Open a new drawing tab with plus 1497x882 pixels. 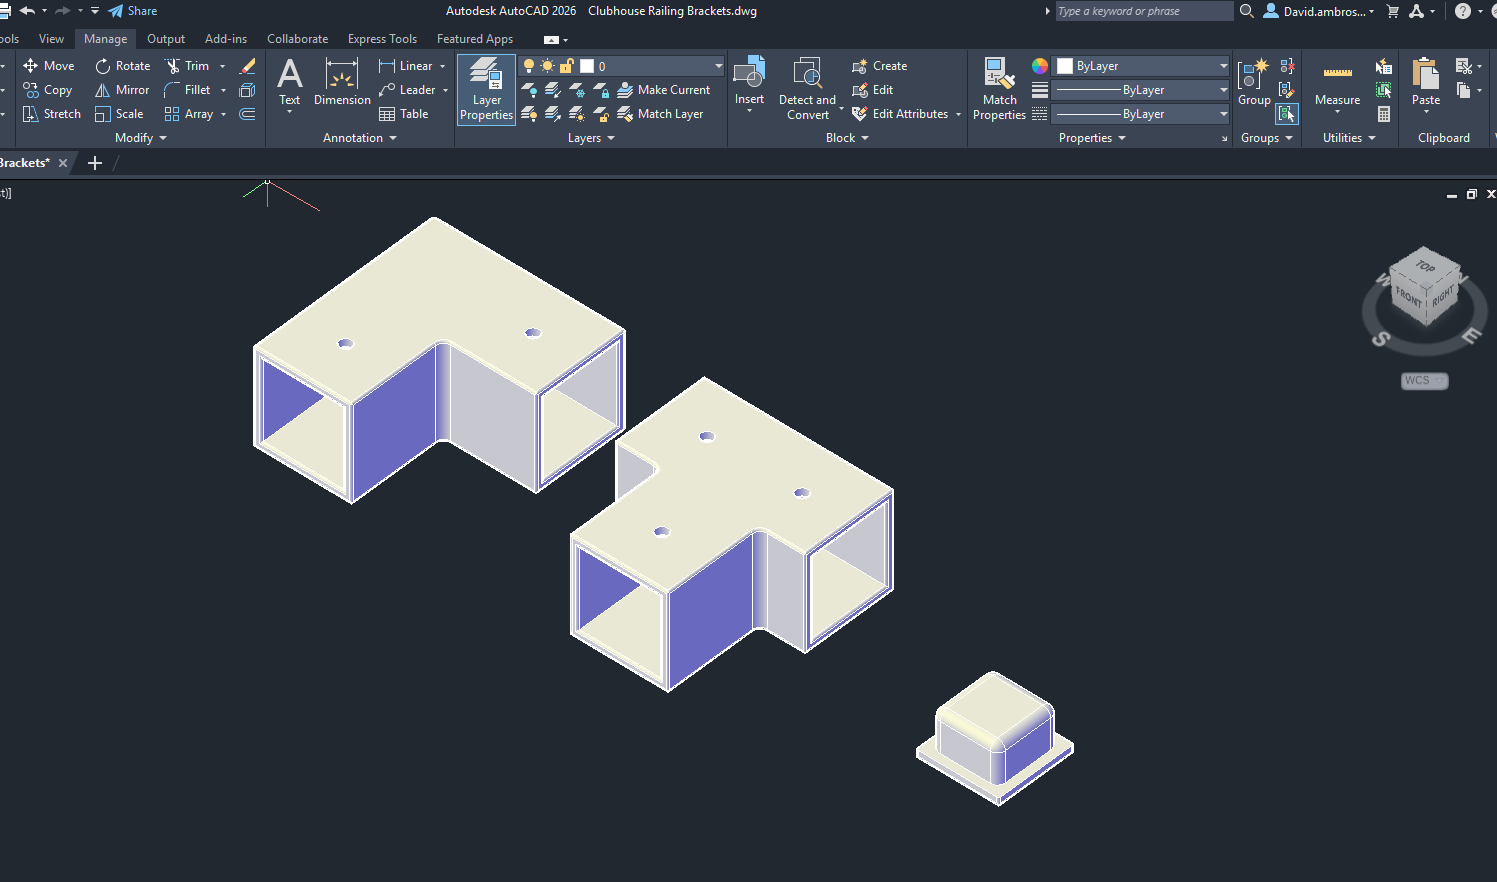coord(95,163)
